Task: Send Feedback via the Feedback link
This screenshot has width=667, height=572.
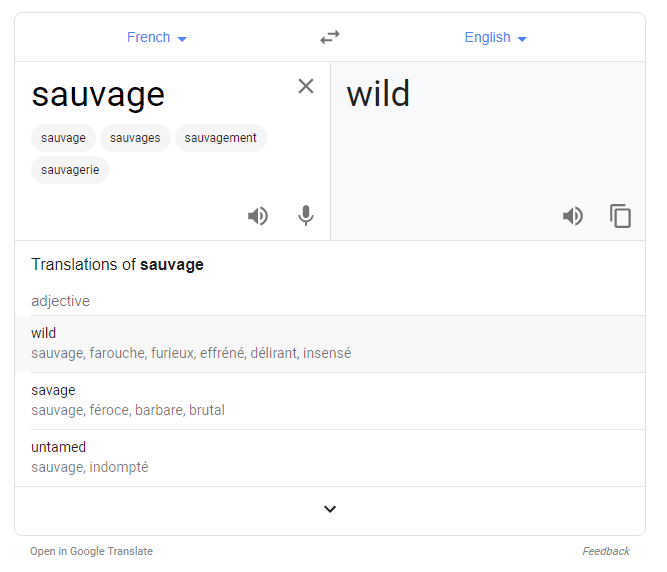Action: pyautogui.click(x=606, y=551)
